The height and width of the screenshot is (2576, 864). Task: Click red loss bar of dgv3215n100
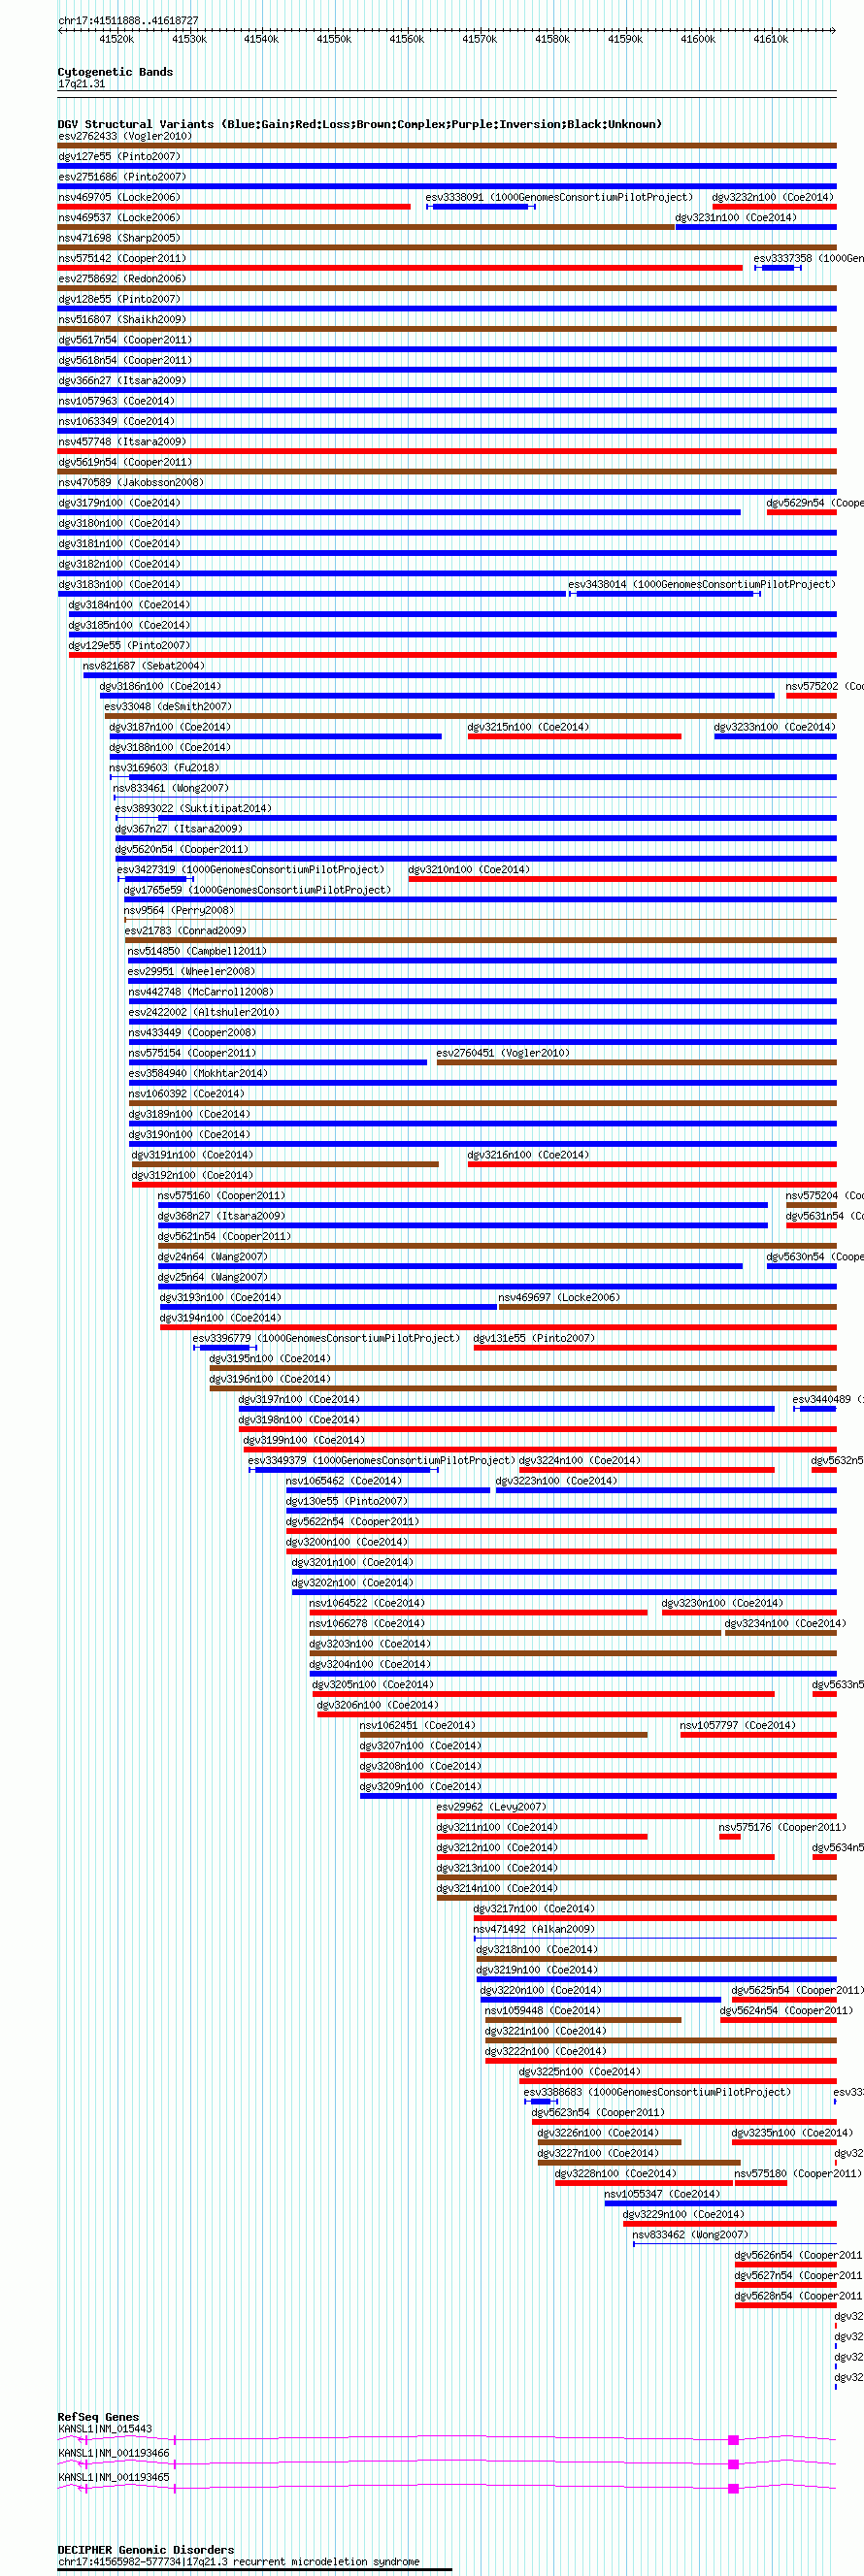(x=574, y=736)
